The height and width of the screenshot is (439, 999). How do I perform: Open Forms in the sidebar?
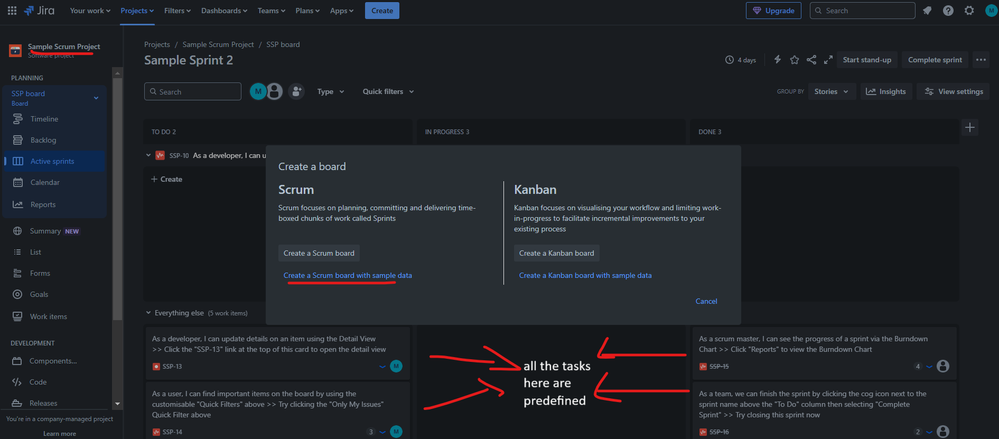pos(40,273)
